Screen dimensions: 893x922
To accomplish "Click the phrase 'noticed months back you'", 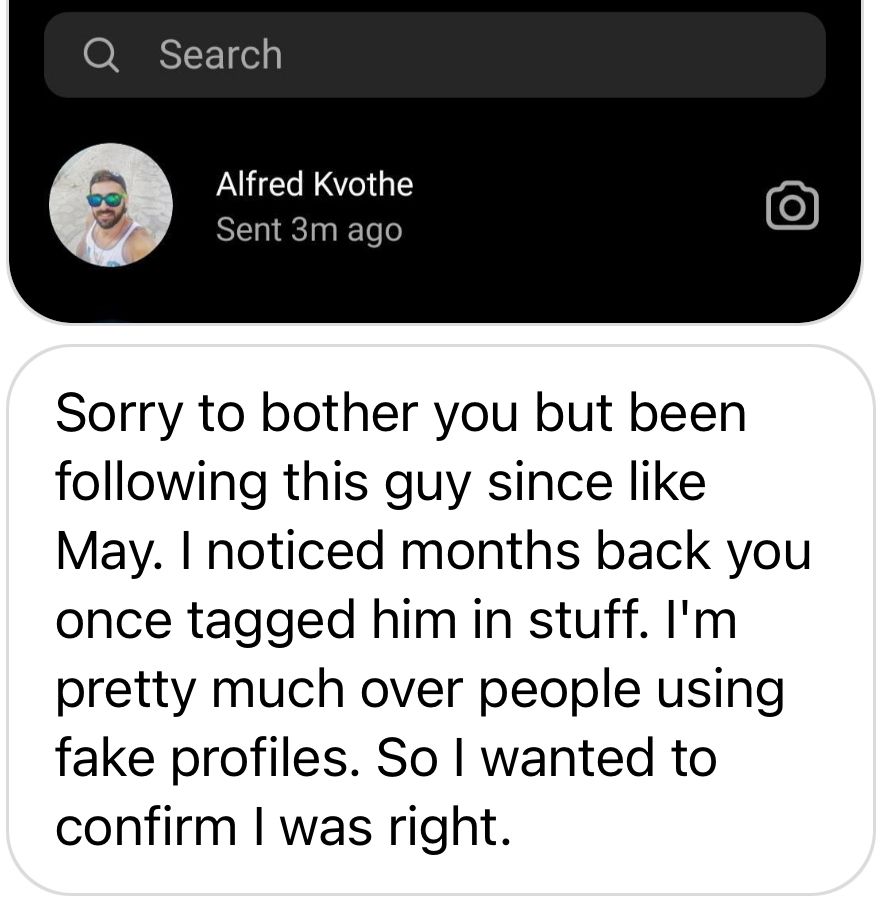I will pyautogui.click(x=509, y=551).
